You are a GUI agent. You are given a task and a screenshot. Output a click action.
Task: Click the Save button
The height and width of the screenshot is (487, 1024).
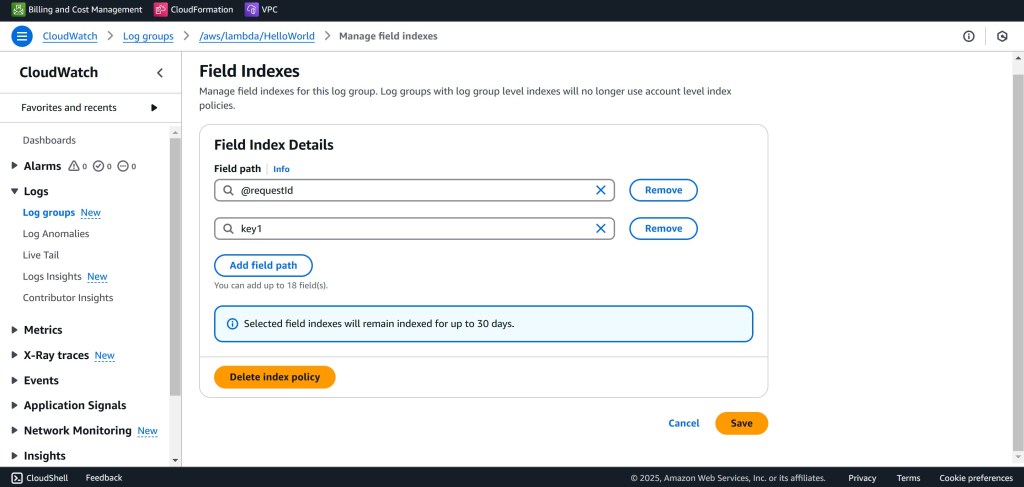(x=741, y=423)
